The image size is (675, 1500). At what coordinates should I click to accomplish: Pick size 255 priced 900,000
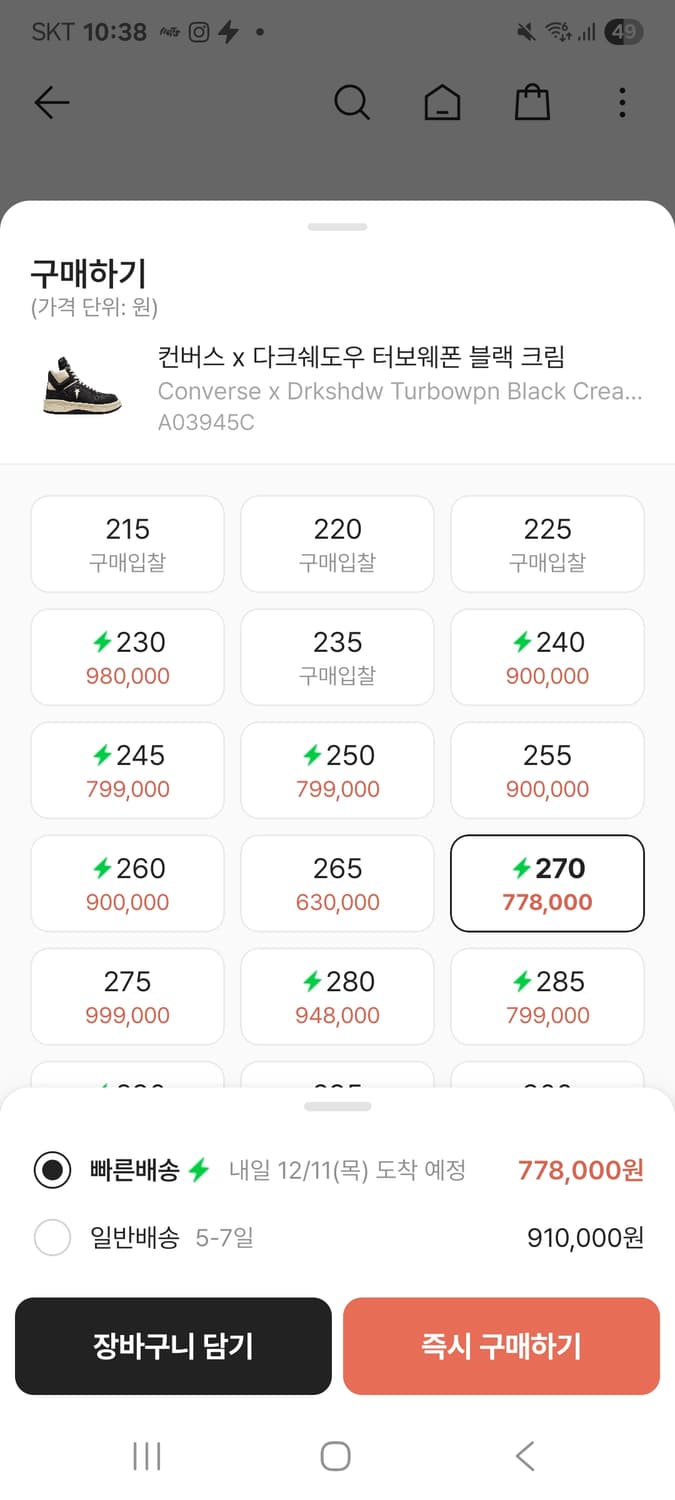[x=547, y=770]
